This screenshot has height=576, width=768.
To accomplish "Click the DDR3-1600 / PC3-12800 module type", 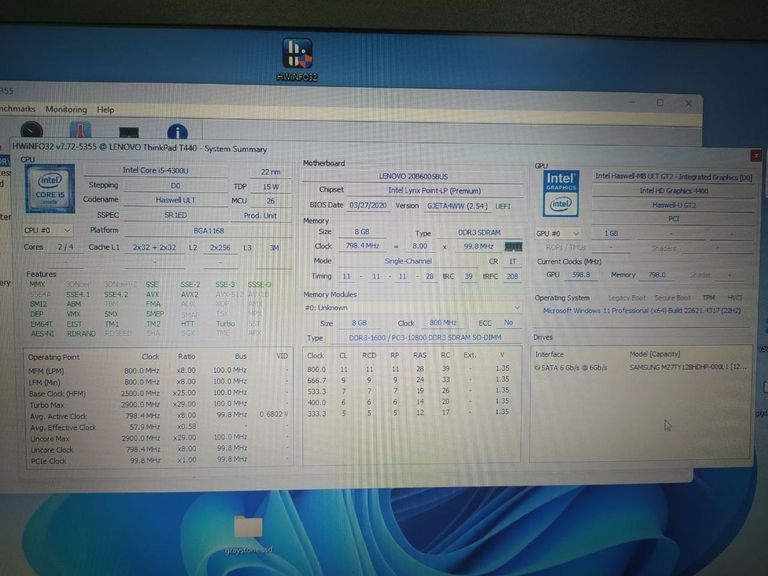I will tap(425, 337).
